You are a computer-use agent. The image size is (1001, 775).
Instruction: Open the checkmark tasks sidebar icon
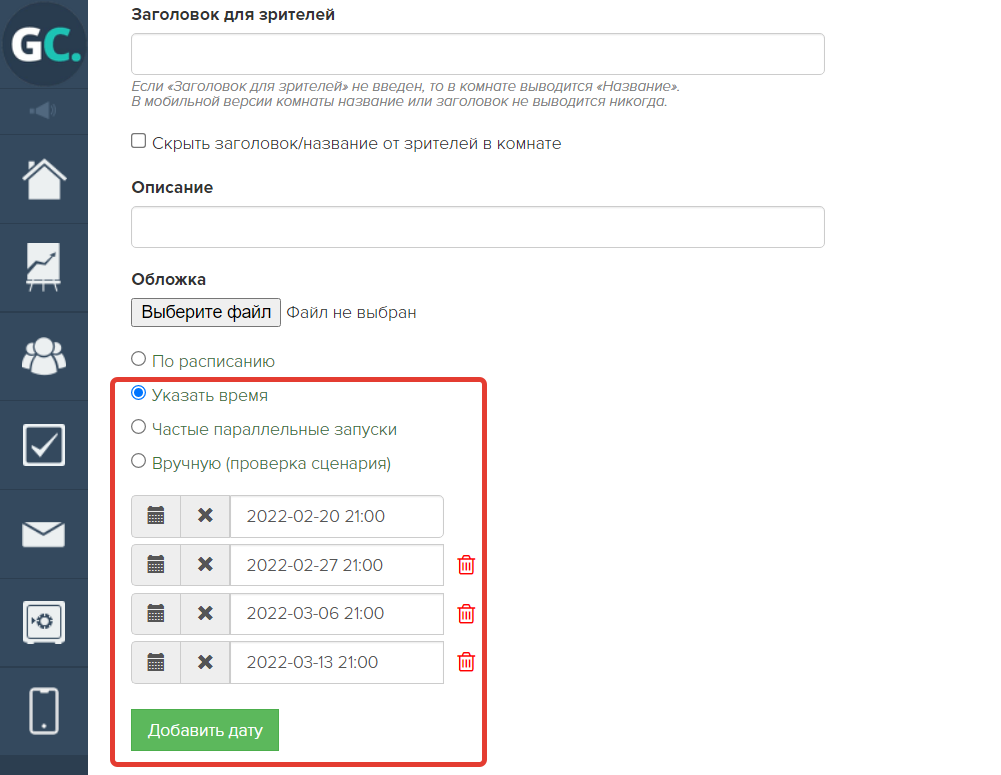coord(44,445)
